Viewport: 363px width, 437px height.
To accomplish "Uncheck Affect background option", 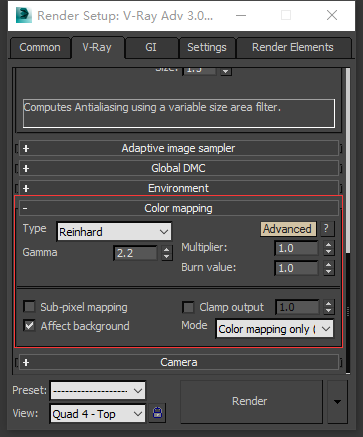I will point(30,326).
